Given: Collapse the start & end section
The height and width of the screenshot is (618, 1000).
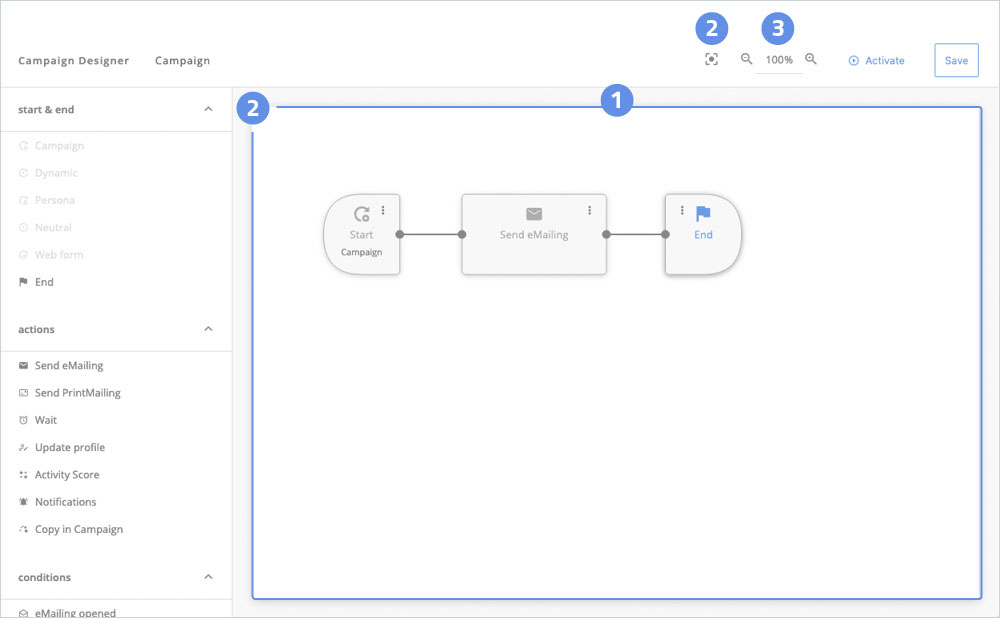Looking at the screenshot, I should pyautogui.click(x=208, y=109).
